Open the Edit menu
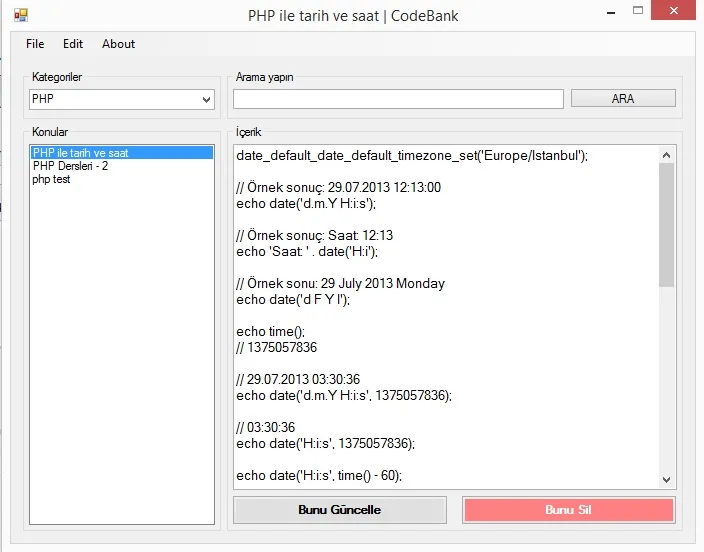The image size is (704, 552). click(73, 44)
